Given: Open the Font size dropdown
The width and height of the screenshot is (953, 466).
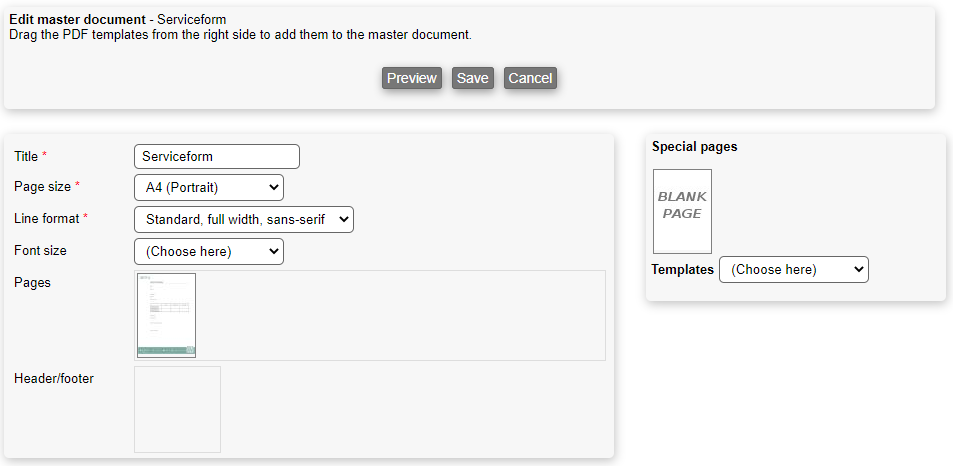Looking at the screenshot, I should pos(208,251).
